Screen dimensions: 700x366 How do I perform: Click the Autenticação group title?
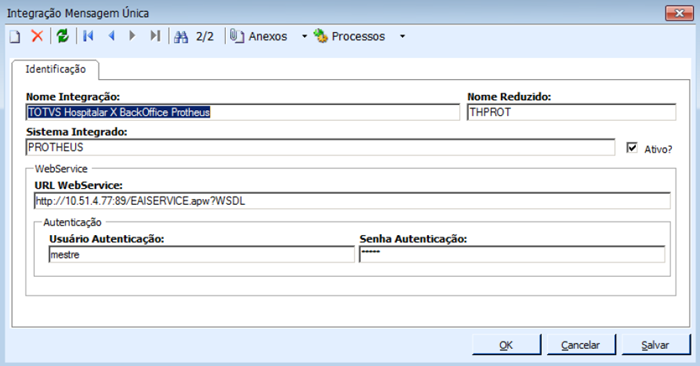point(72,222)
